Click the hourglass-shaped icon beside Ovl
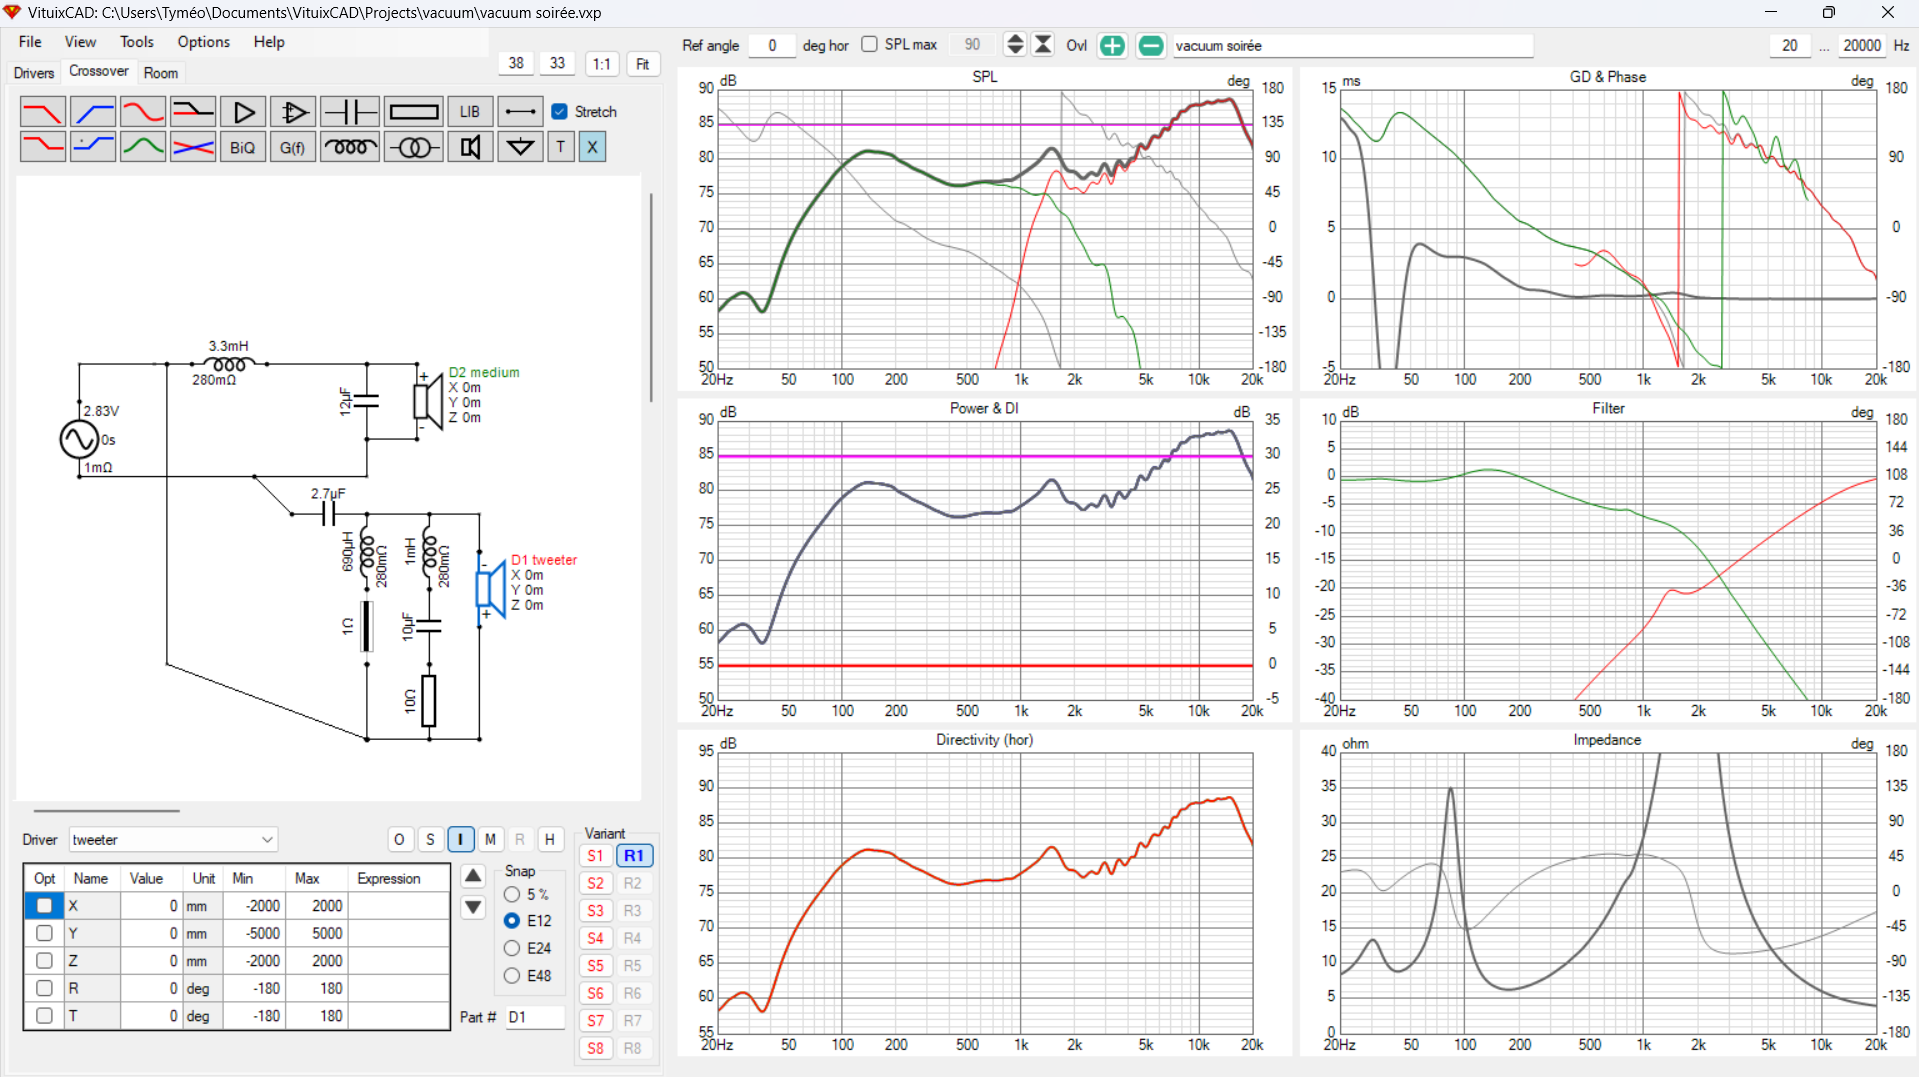 pyautogui.click(x=1043, y=45)
